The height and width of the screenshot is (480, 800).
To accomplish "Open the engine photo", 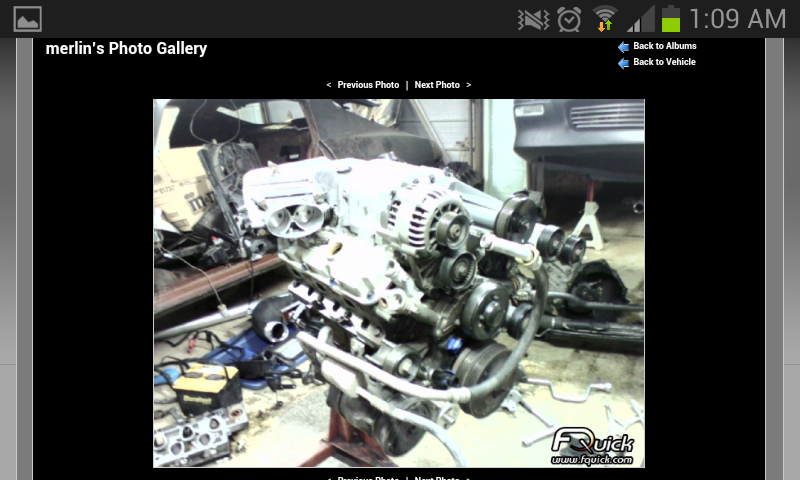I will [399, 283].
